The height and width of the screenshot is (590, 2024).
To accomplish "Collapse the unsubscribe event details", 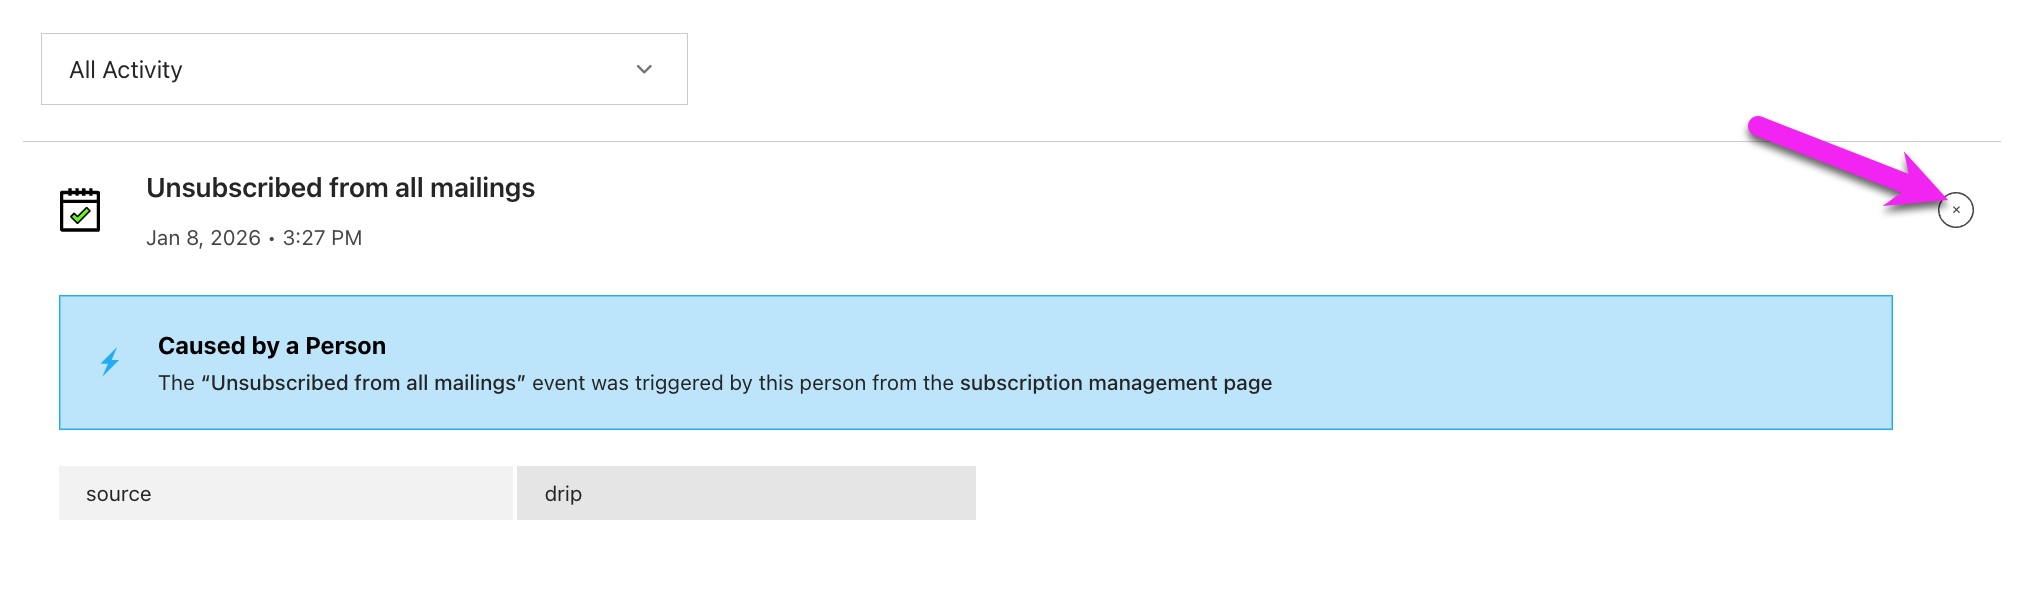I will pos(1957,210).
